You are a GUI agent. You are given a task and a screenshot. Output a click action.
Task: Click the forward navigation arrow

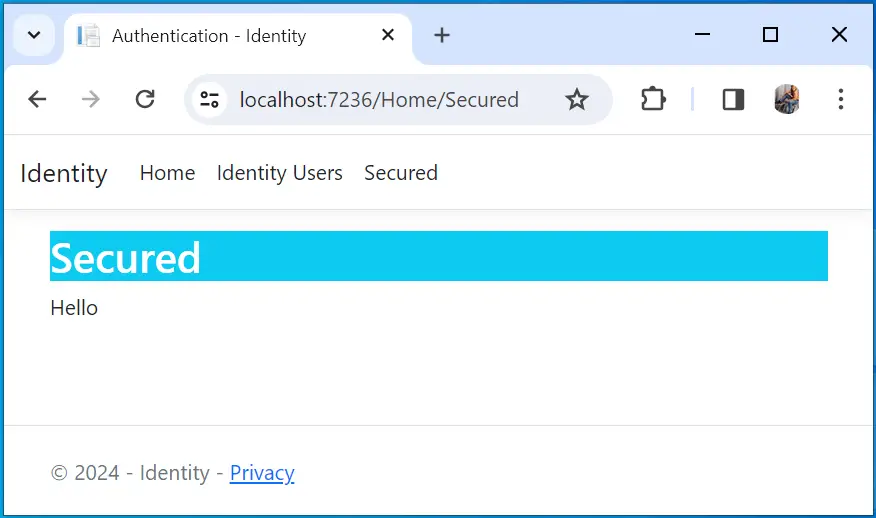pos(91,99)
